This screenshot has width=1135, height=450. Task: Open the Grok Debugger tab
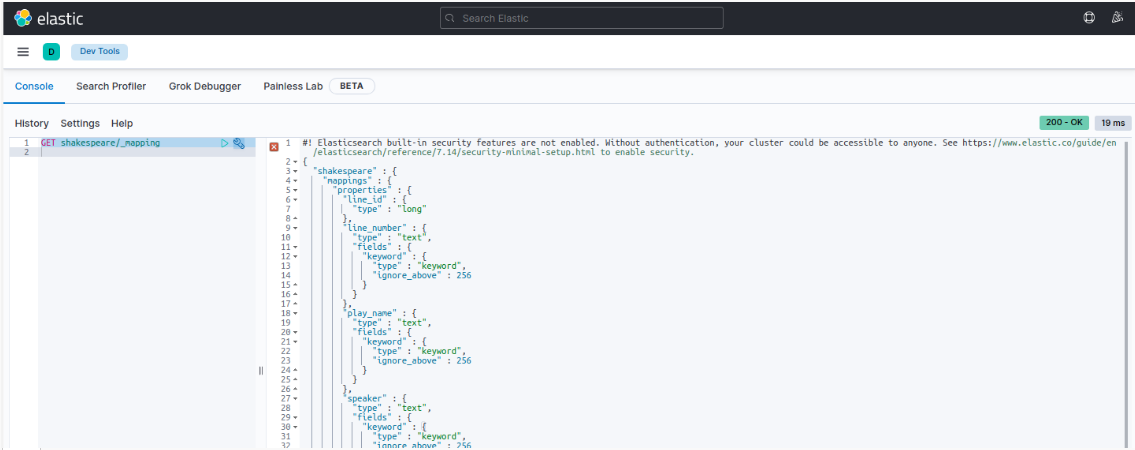pos(205,86)
